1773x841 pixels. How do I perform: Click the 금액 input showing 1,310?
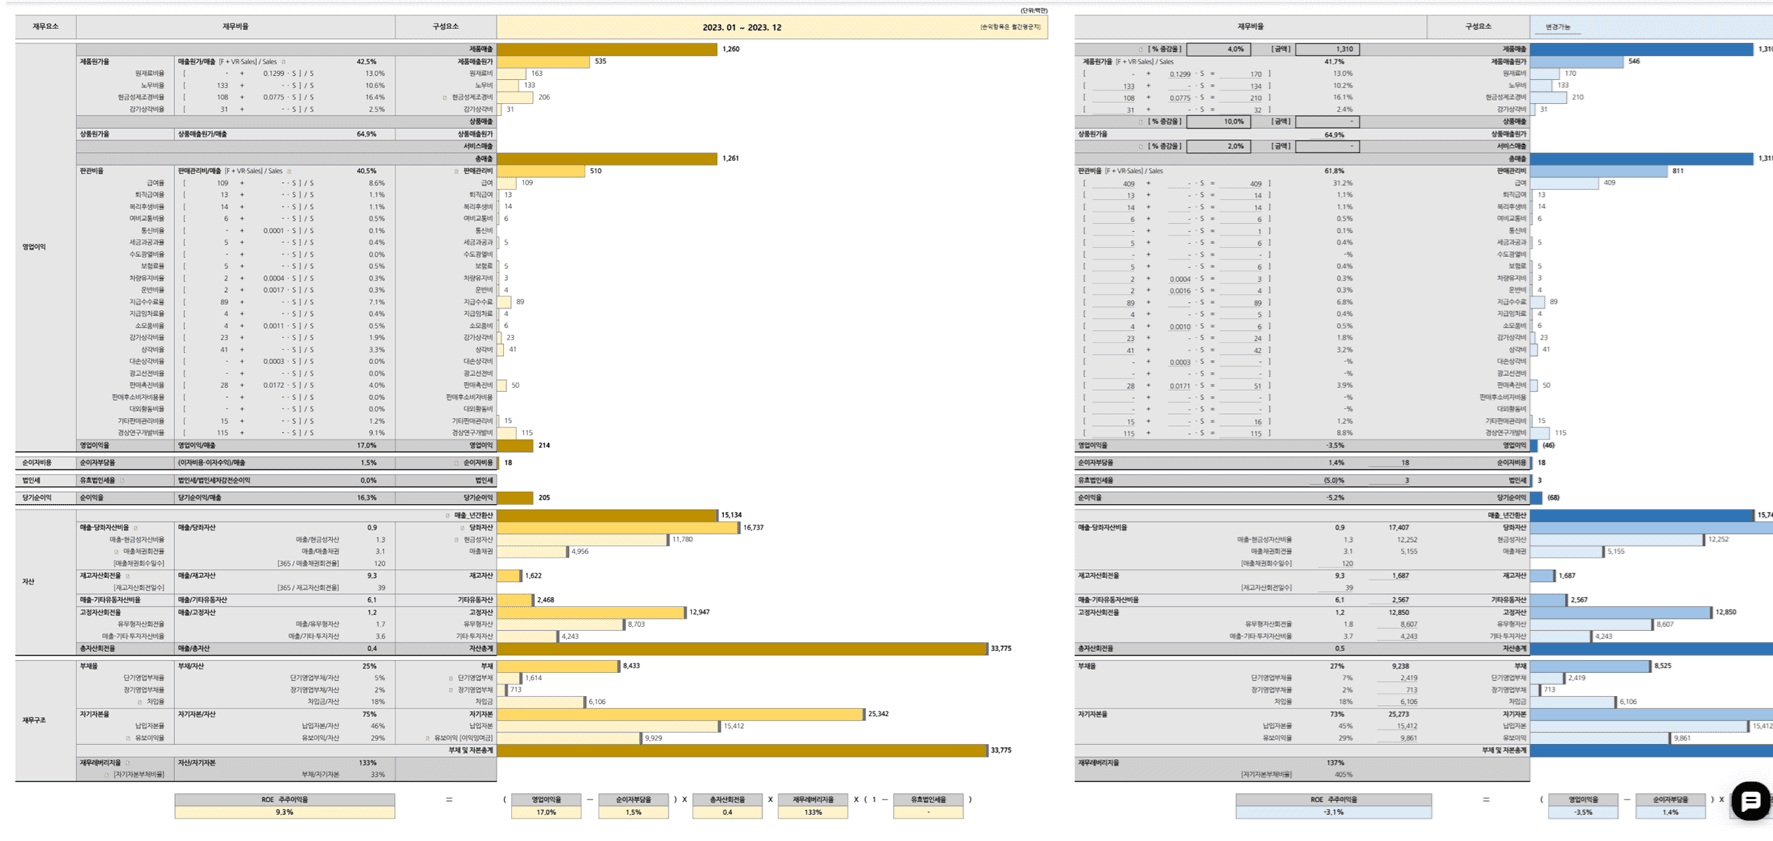[1326, 49]
